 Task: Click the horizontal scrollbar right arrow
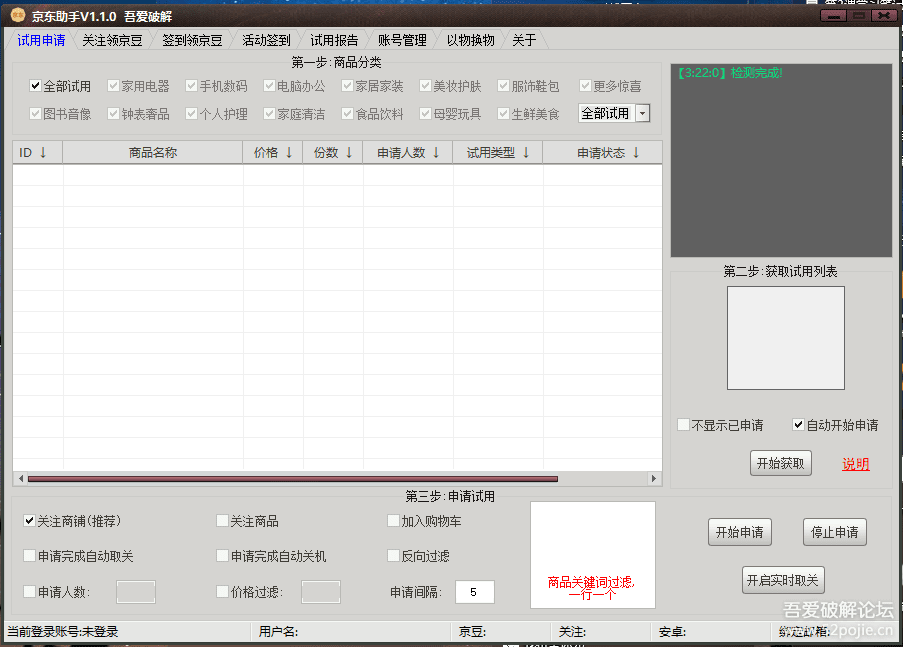[x=654, y=478]
